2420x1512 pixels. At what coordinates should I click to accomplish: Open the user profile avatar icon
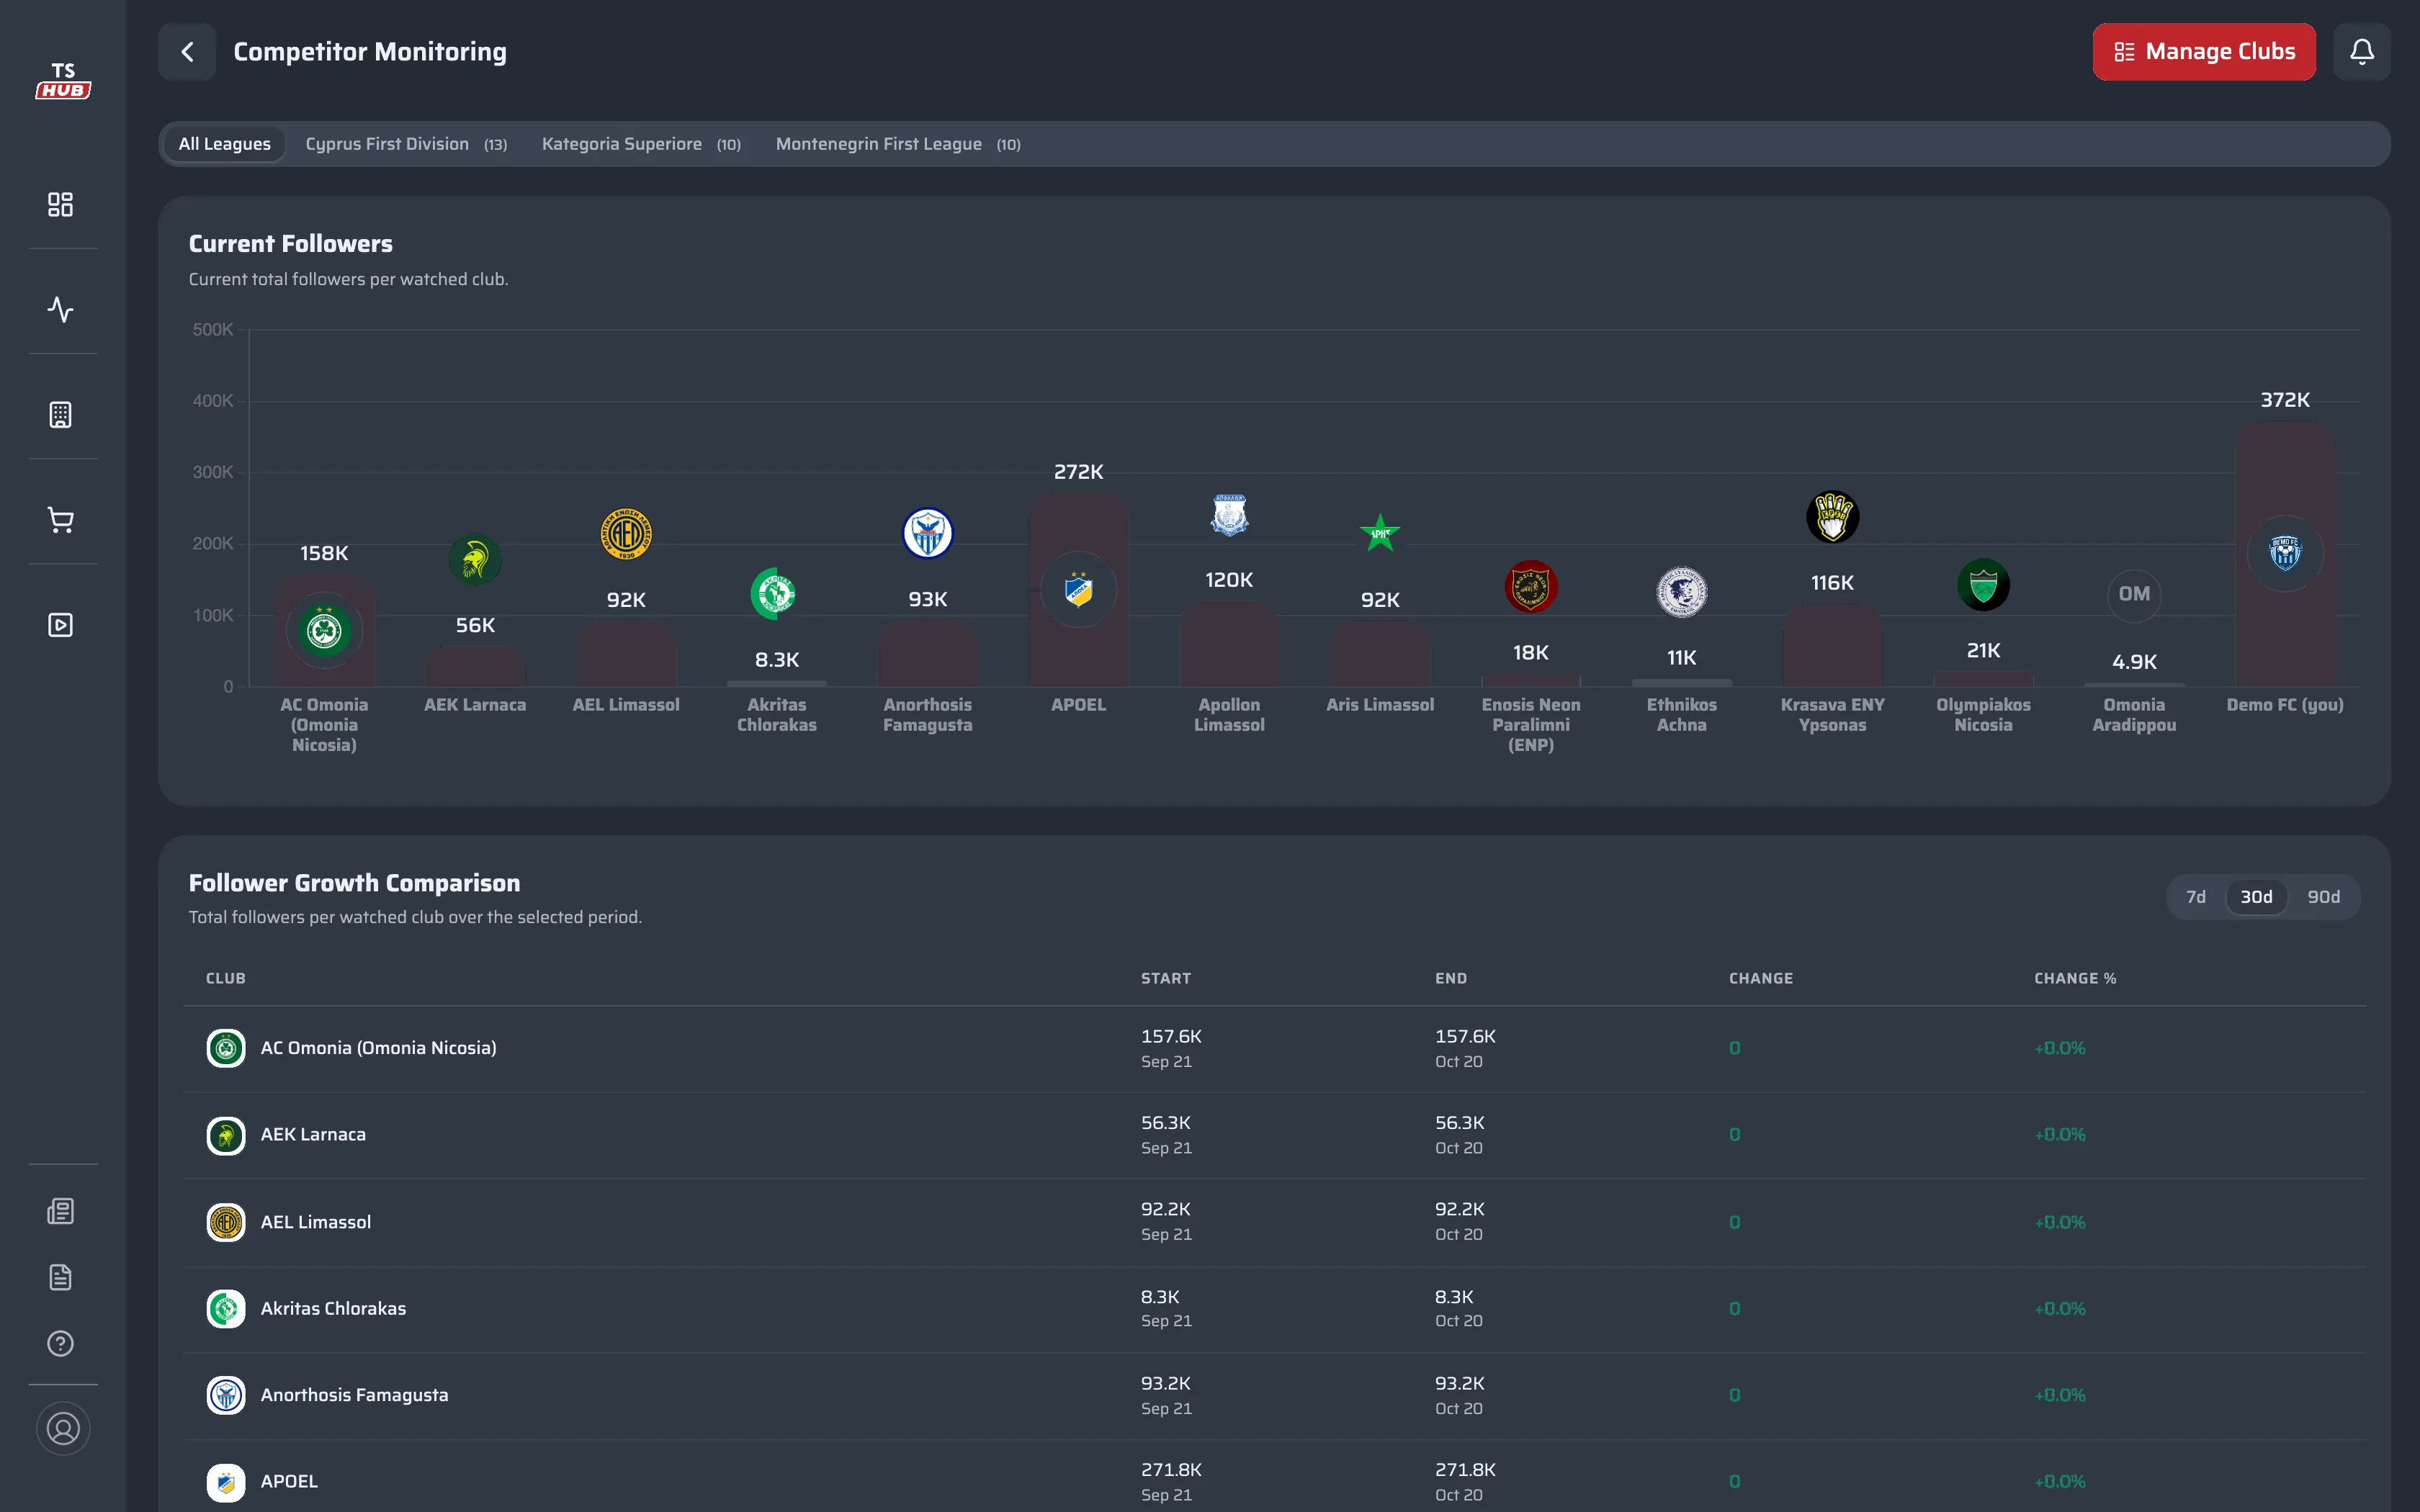pos(63,1428)
